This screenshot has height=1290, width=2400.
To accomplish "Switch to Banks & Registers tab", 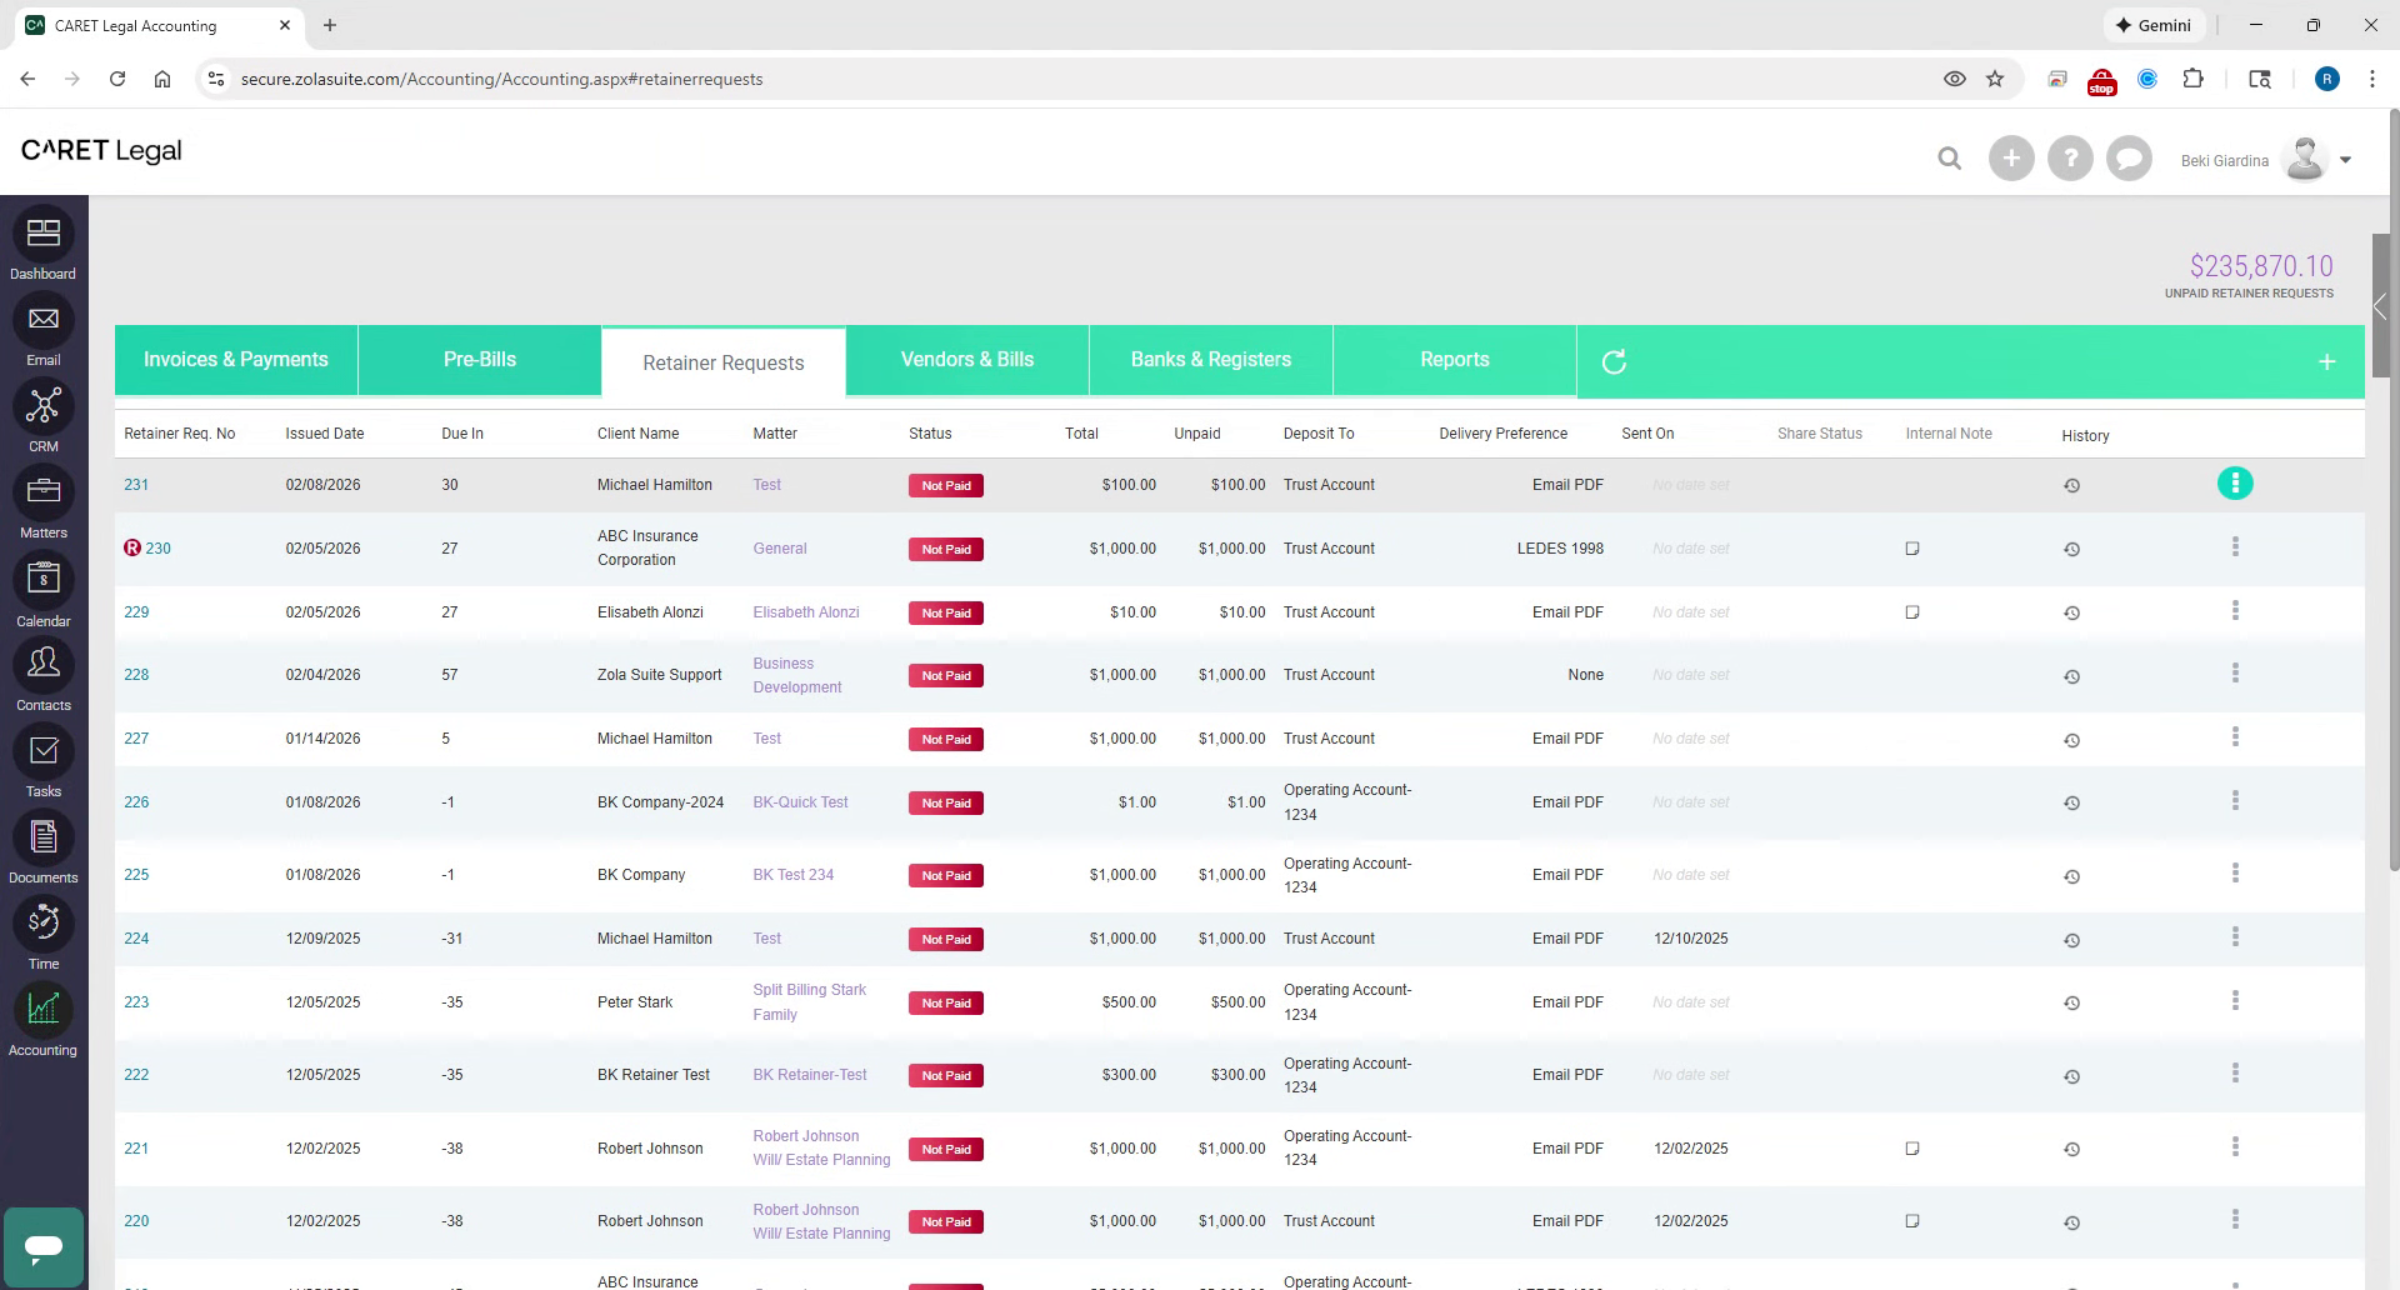I will [x=1211, y=360].
